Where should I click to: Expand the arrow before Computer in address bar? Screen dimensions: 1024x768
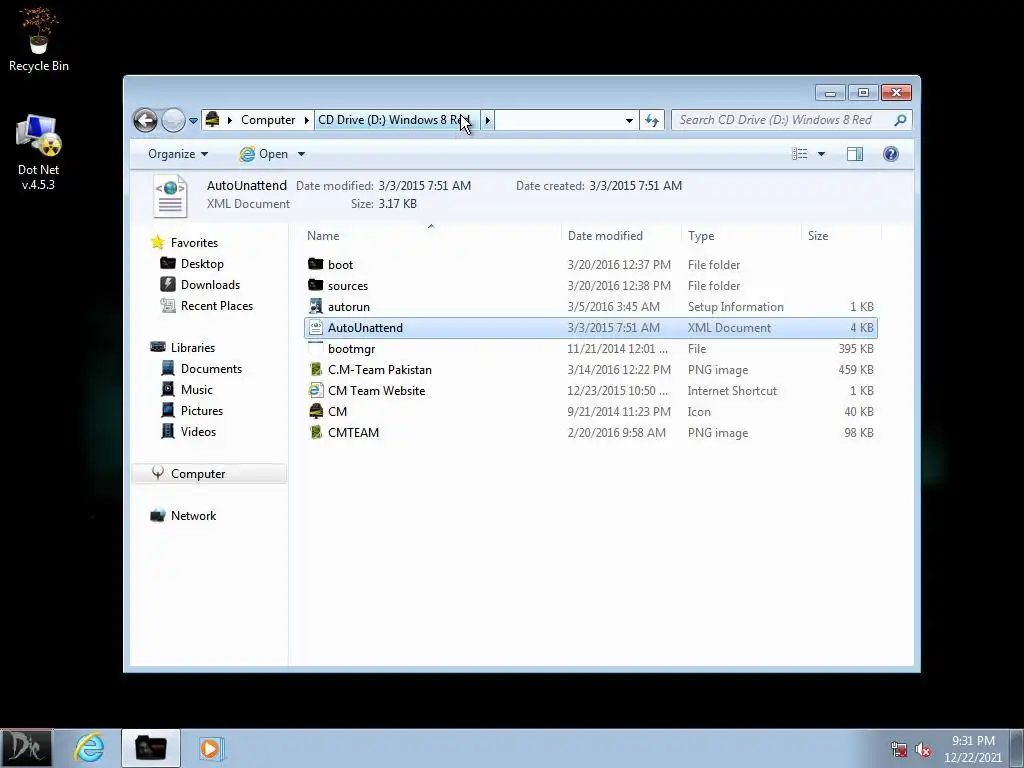point(230,120)
